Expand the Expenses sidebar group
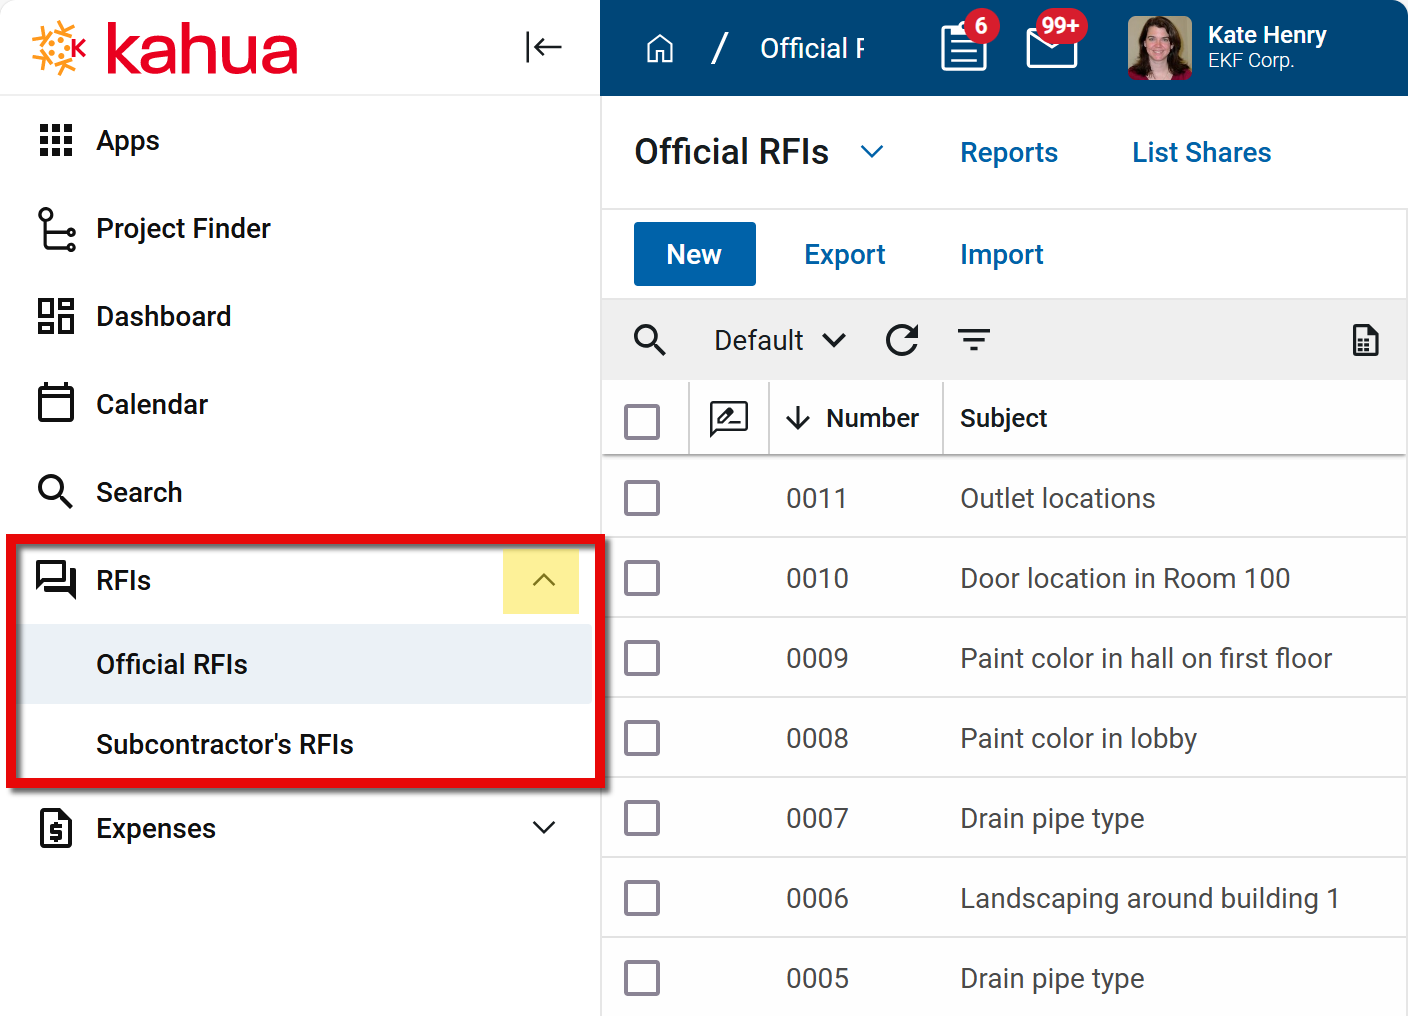 tap(543, 828)
